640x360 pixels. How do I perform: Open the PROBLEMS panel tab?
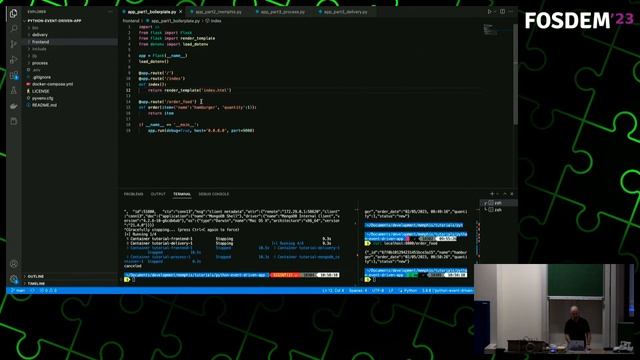tap(133, 194)
